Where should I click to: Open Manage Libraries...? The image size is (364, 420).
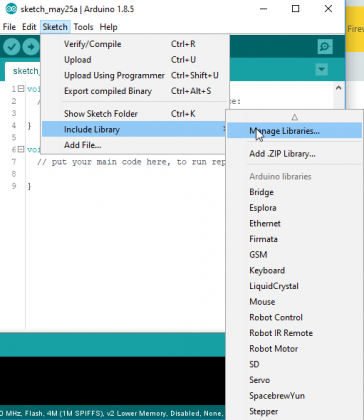tap(294, 131)
